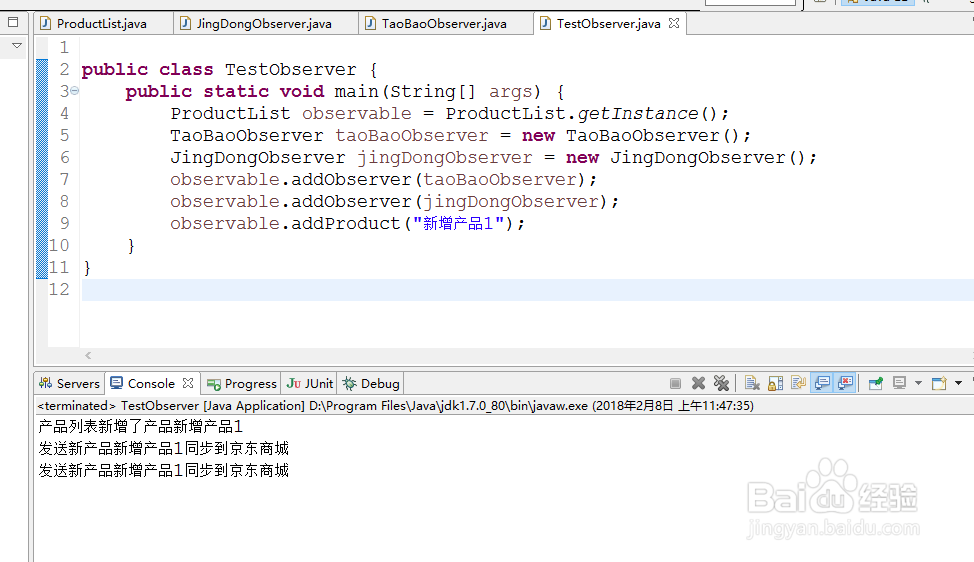
Task: Click the Display Selected Console icon
Action: (899, 383)
